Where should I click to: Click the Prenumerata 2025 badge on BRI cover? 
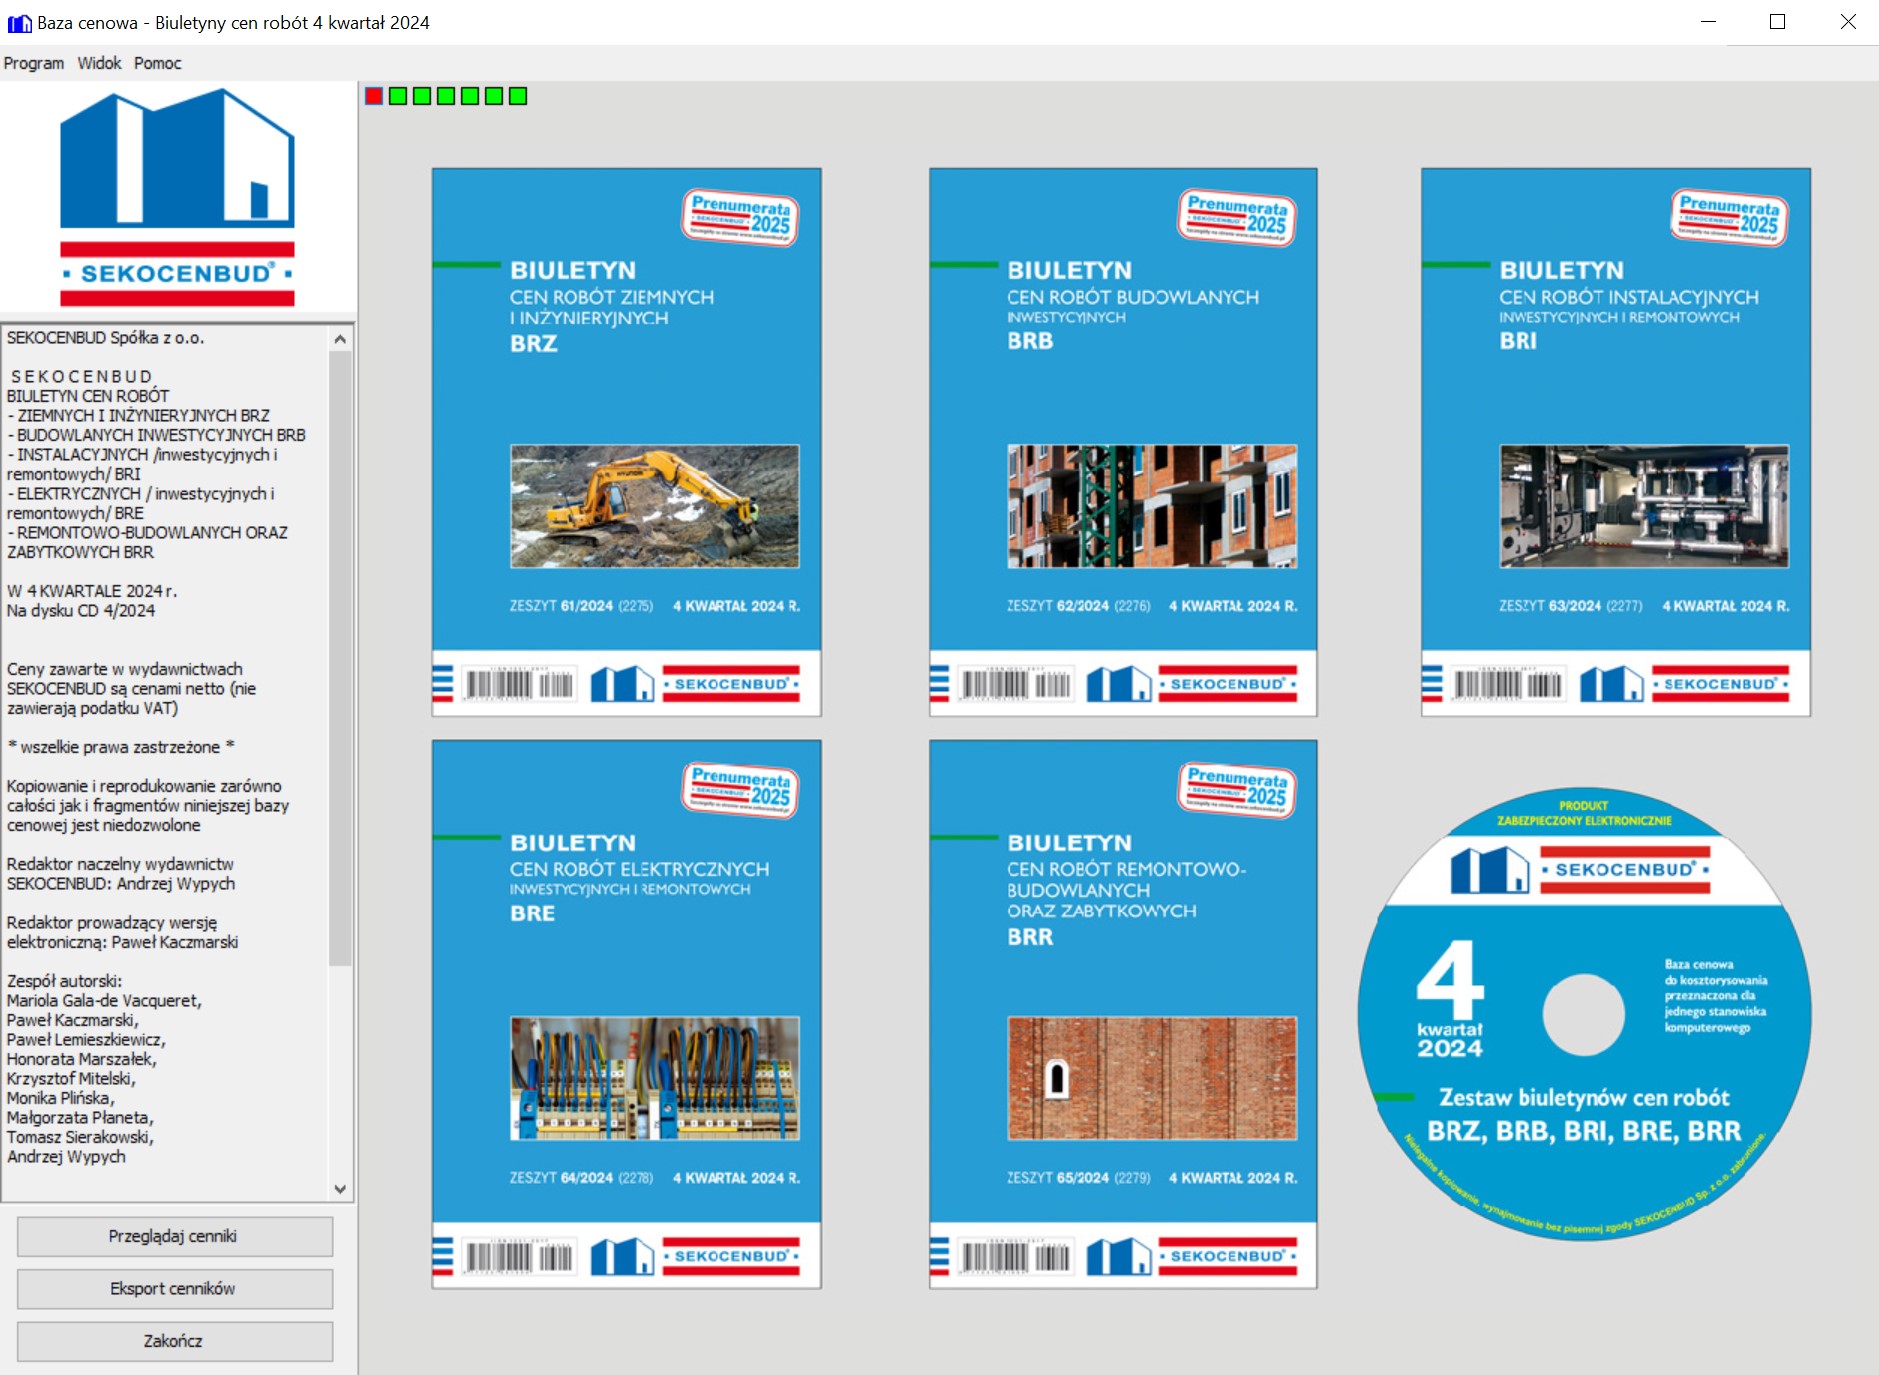click(x=1729, y=217)
